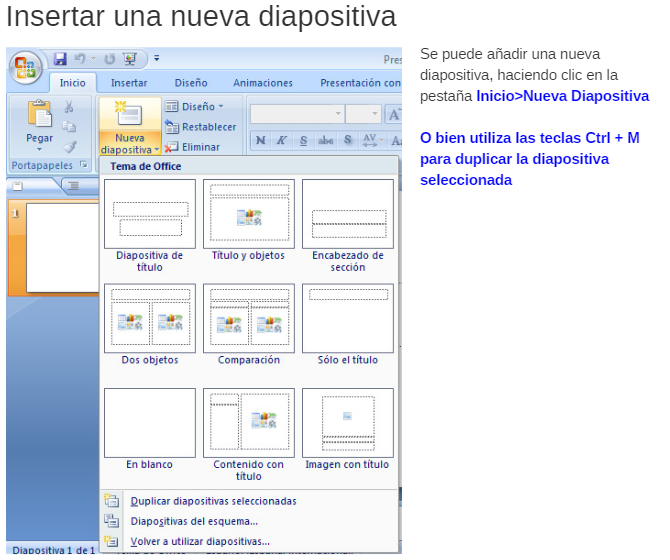Click the Redo arrow icon
The height and width of the screenshot is (560, 670).
(109, 59)
